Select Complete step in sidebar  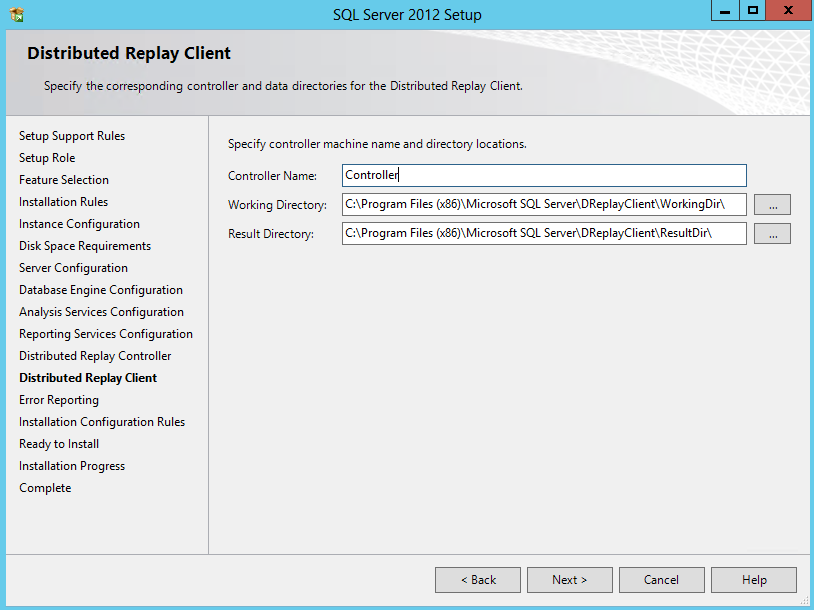[x=45, y=488]
